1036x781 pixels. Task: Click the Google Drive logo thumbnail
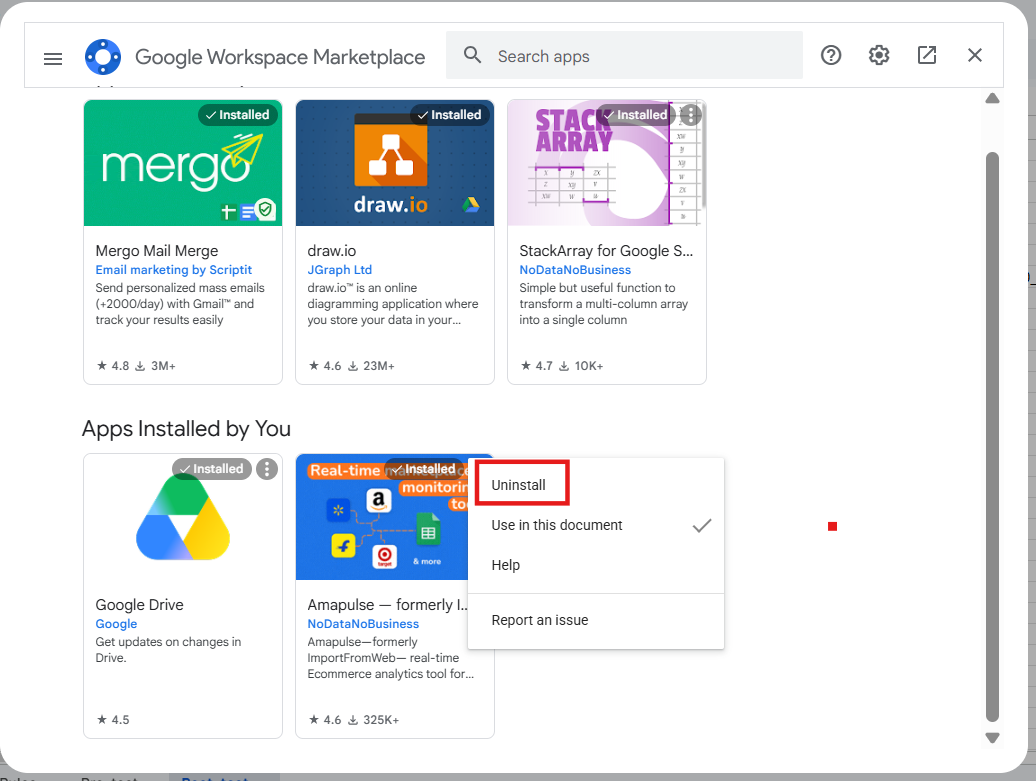[183, 517]
